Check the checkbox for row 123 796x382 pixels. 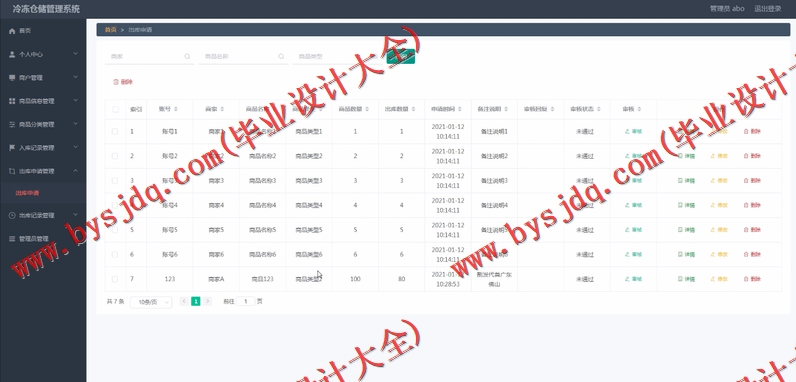tap(115, 279)
